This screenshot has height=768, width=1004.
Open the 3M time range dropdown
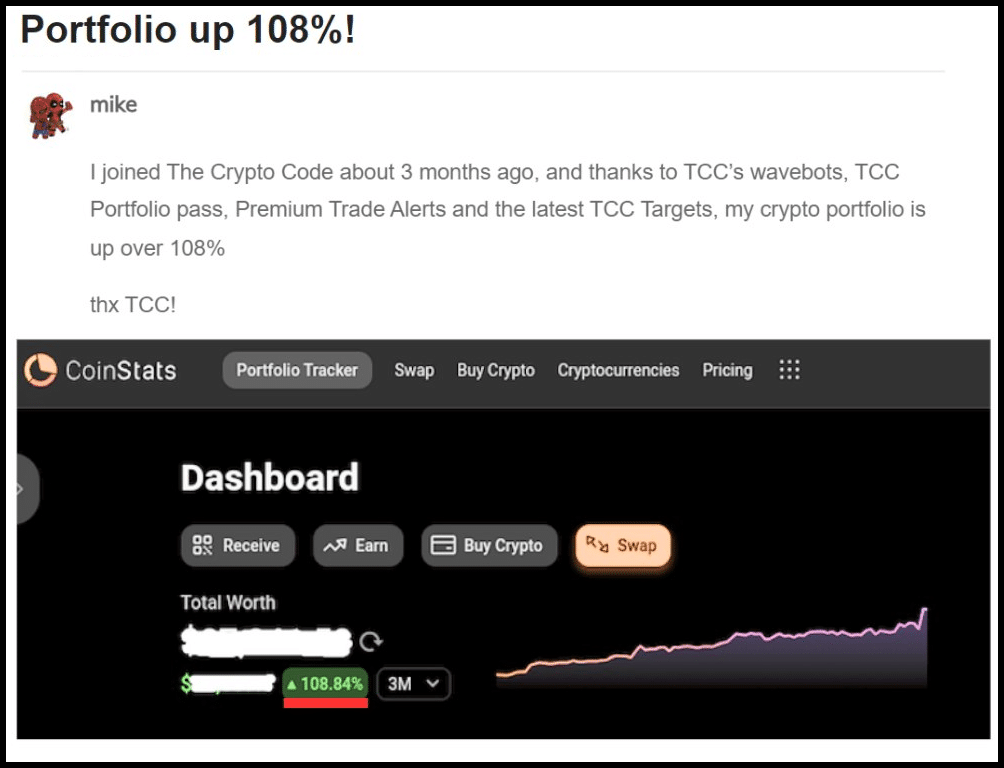[413, 684]
